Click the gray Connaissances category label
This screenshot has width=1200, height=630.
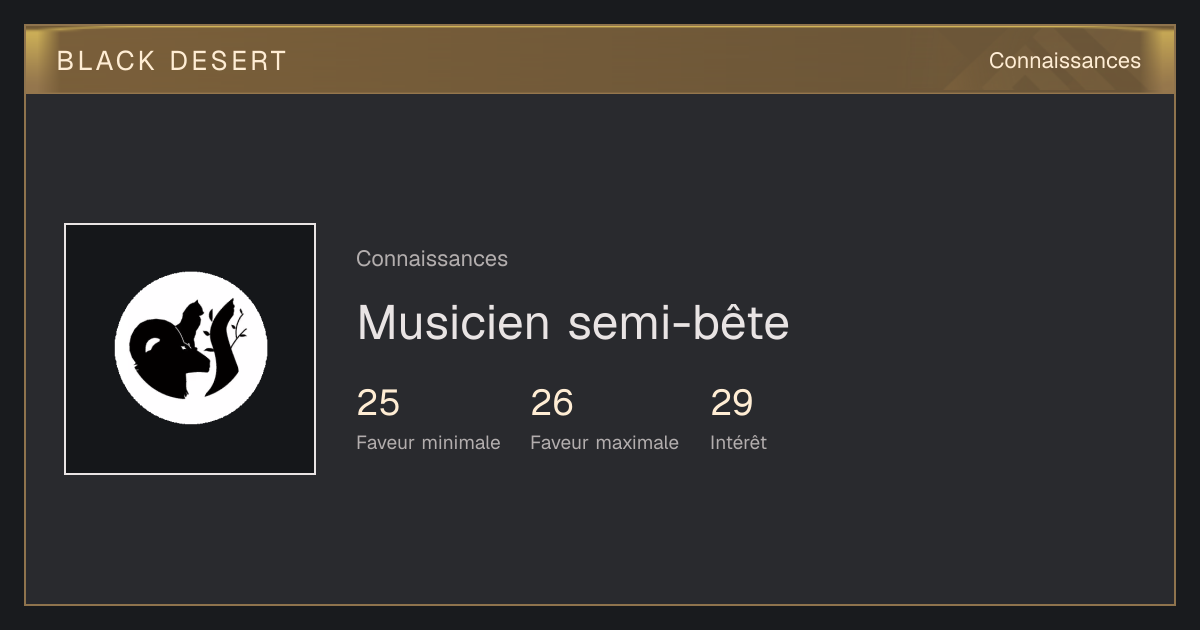pos(432,259)
